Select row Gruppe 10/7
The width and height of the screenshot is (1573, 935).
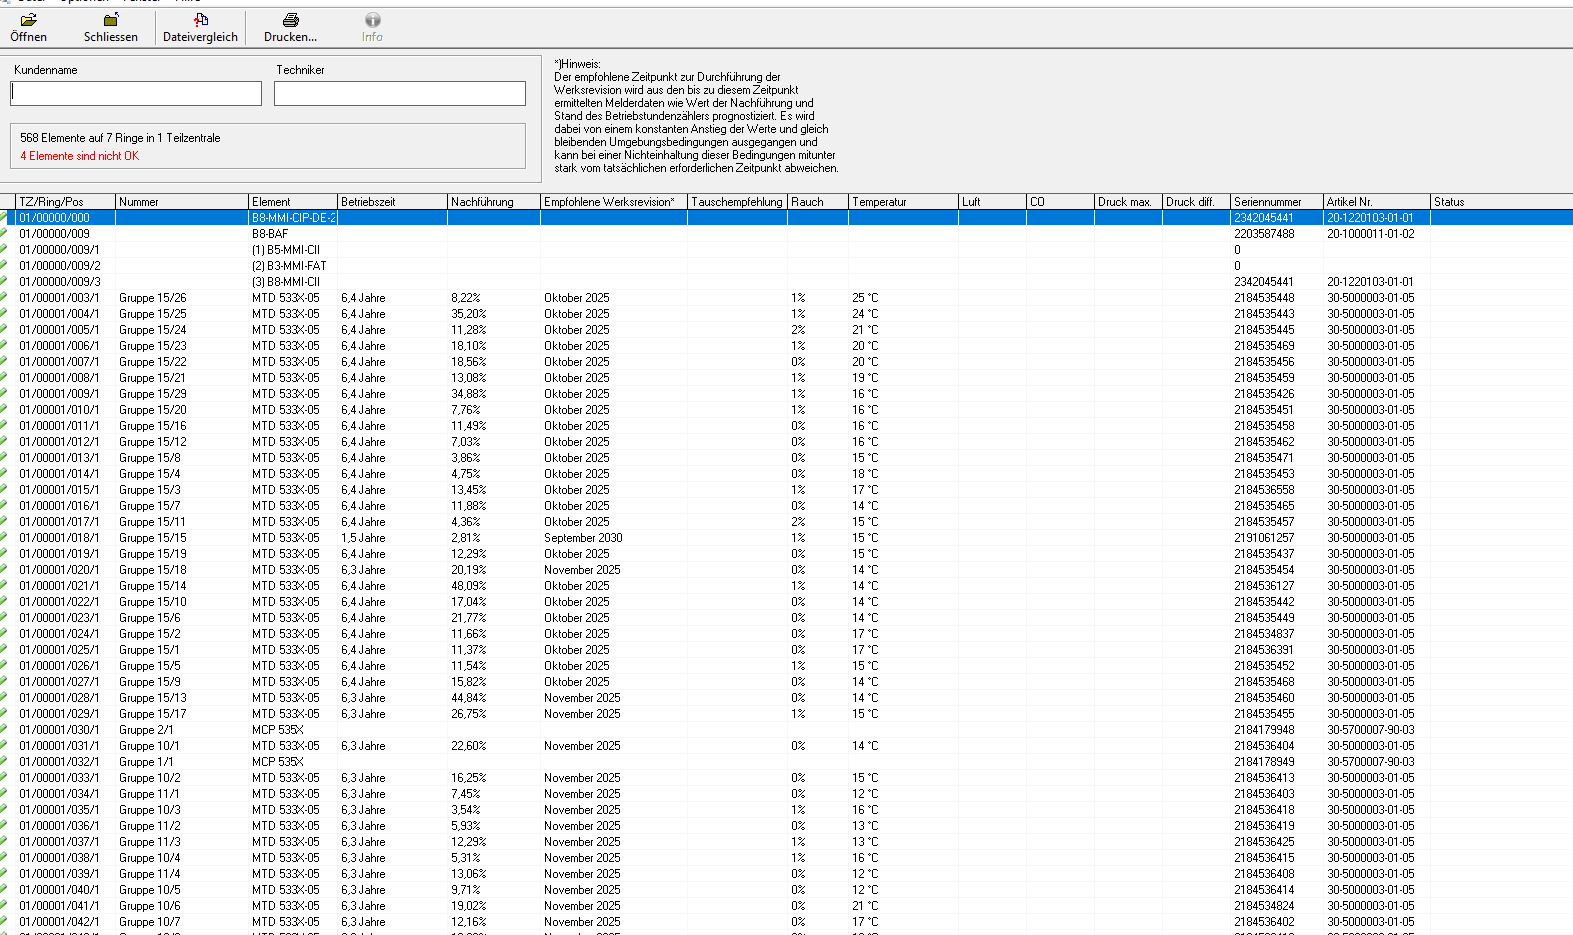(786, 922)
